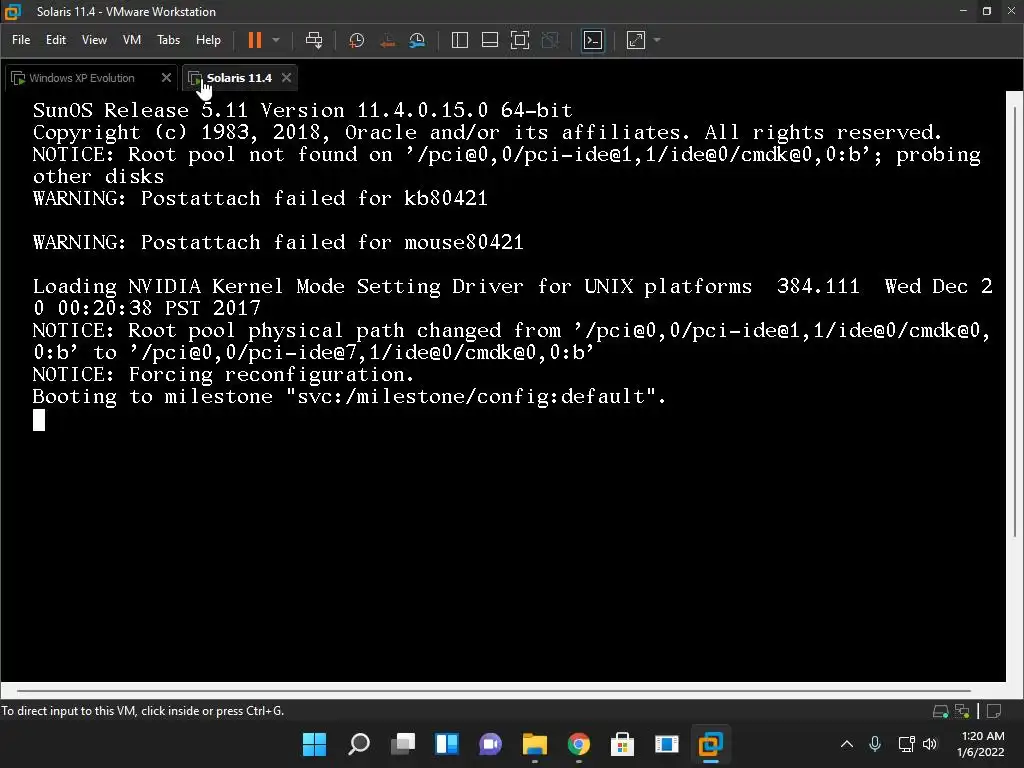Expand the stretch guest dropdown arrow
1024x768 pixels.
657,40
